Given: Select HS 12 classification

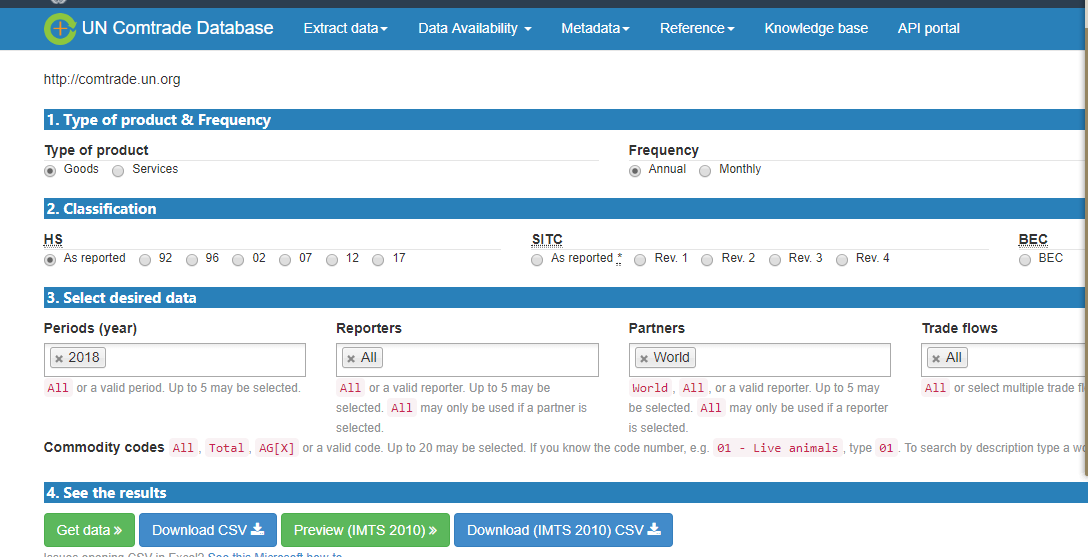Looking at the screenshot, I should pyautogui.click(x=332, y=260).
